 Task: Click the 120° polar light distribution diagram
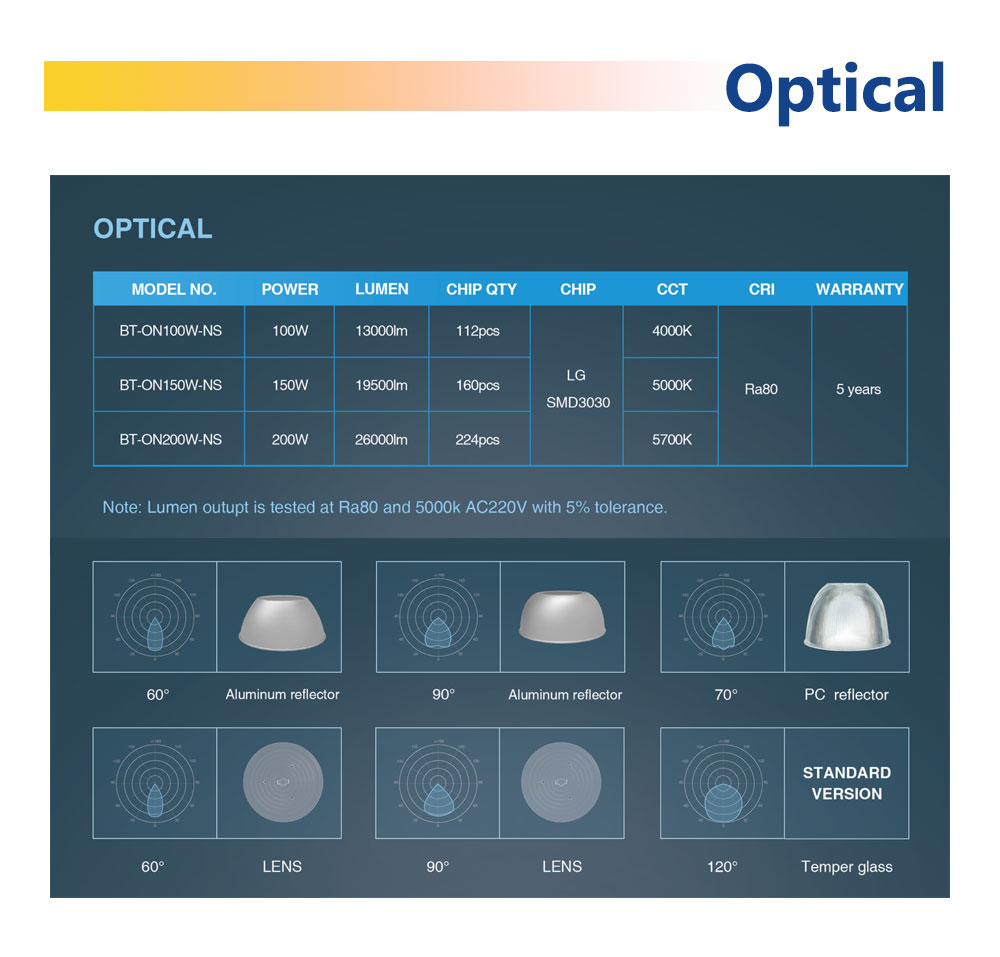coord(723,783)
